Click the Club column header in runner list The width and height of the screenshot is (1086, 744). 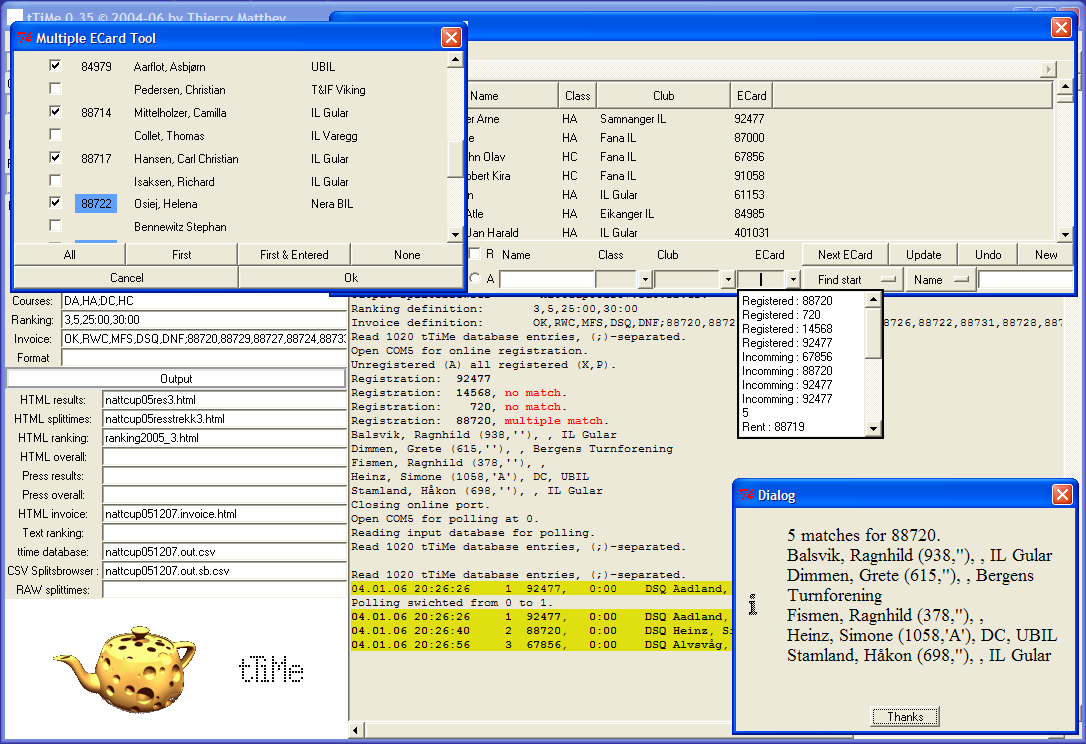(663, 96)
